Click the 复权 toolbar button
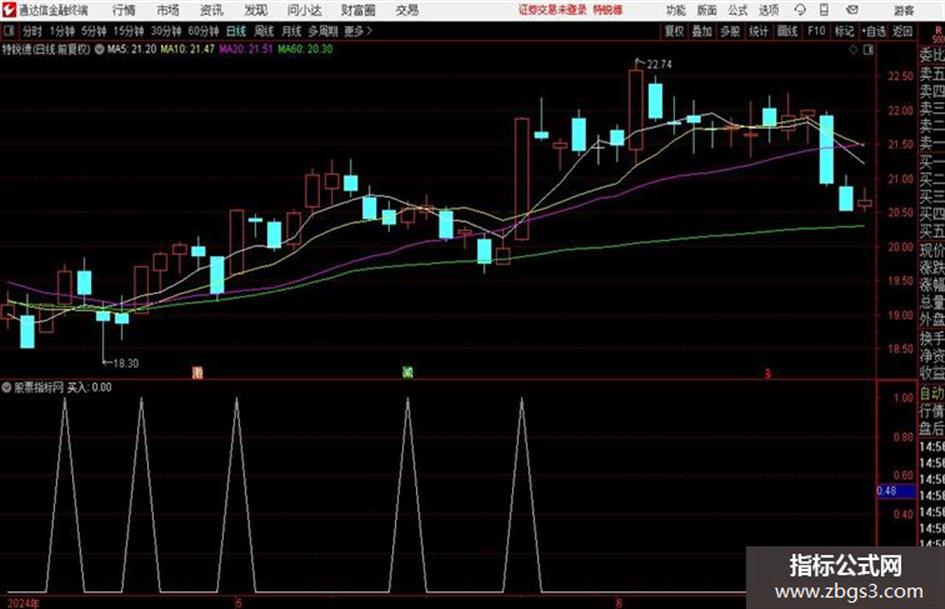This screenshot has width=945, height=609. tap(674, 31)
